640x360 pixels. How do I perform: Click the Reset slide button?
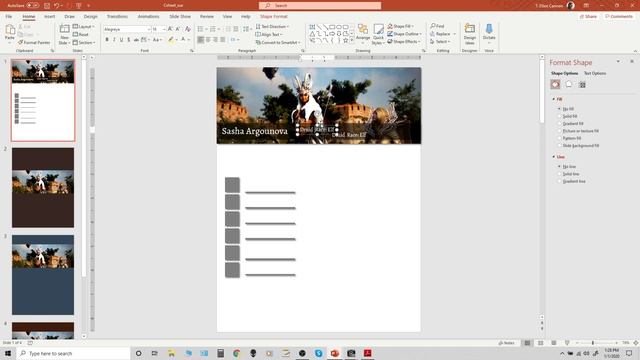[x=81, y=34]
